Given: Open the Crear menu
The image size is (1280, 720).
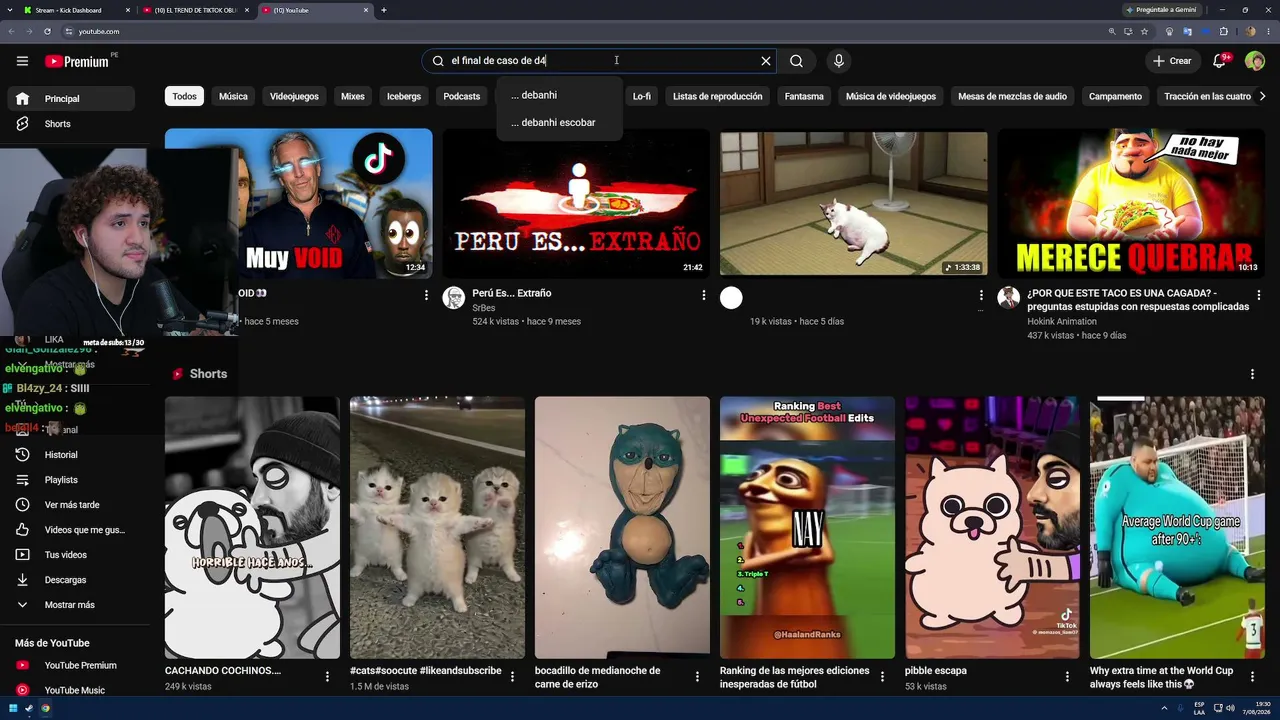Looking at the screenshot, I should point(1172,61).
